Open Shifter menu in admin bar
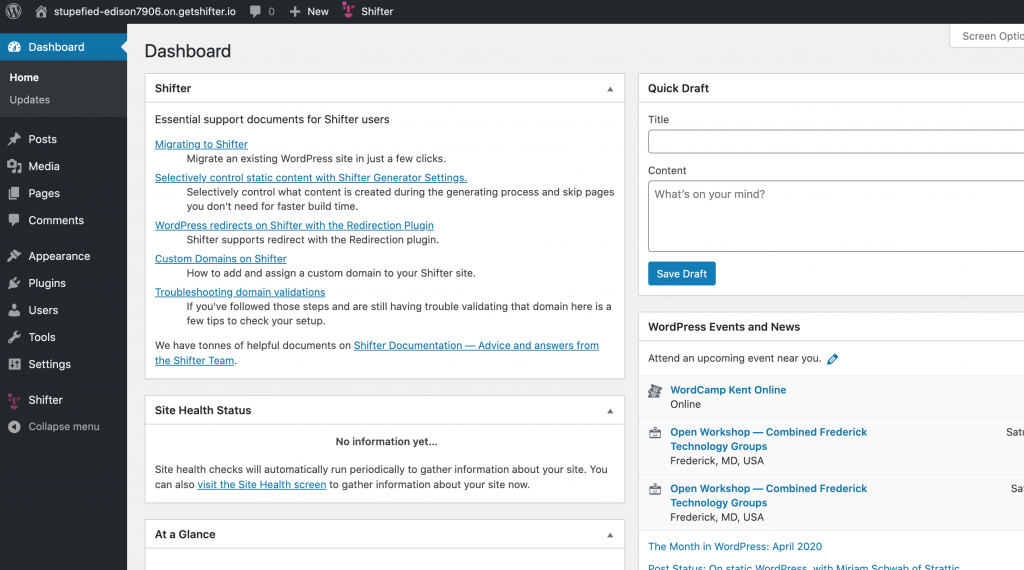The image size is (1024, 570). click(377, 11)
